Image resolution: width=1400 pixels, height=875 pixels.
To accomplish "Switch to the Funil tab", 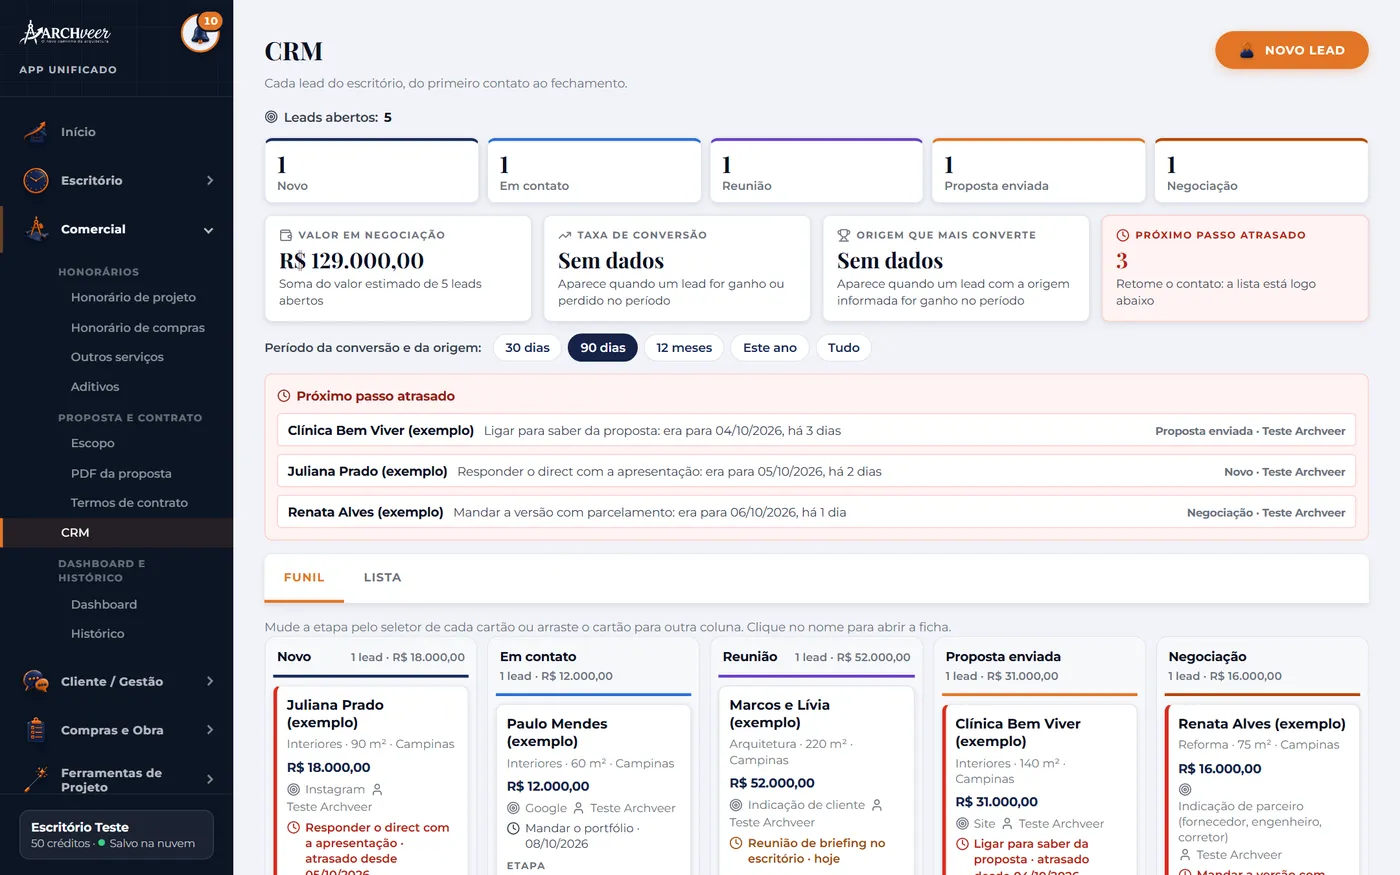I will tap(304, 578).
